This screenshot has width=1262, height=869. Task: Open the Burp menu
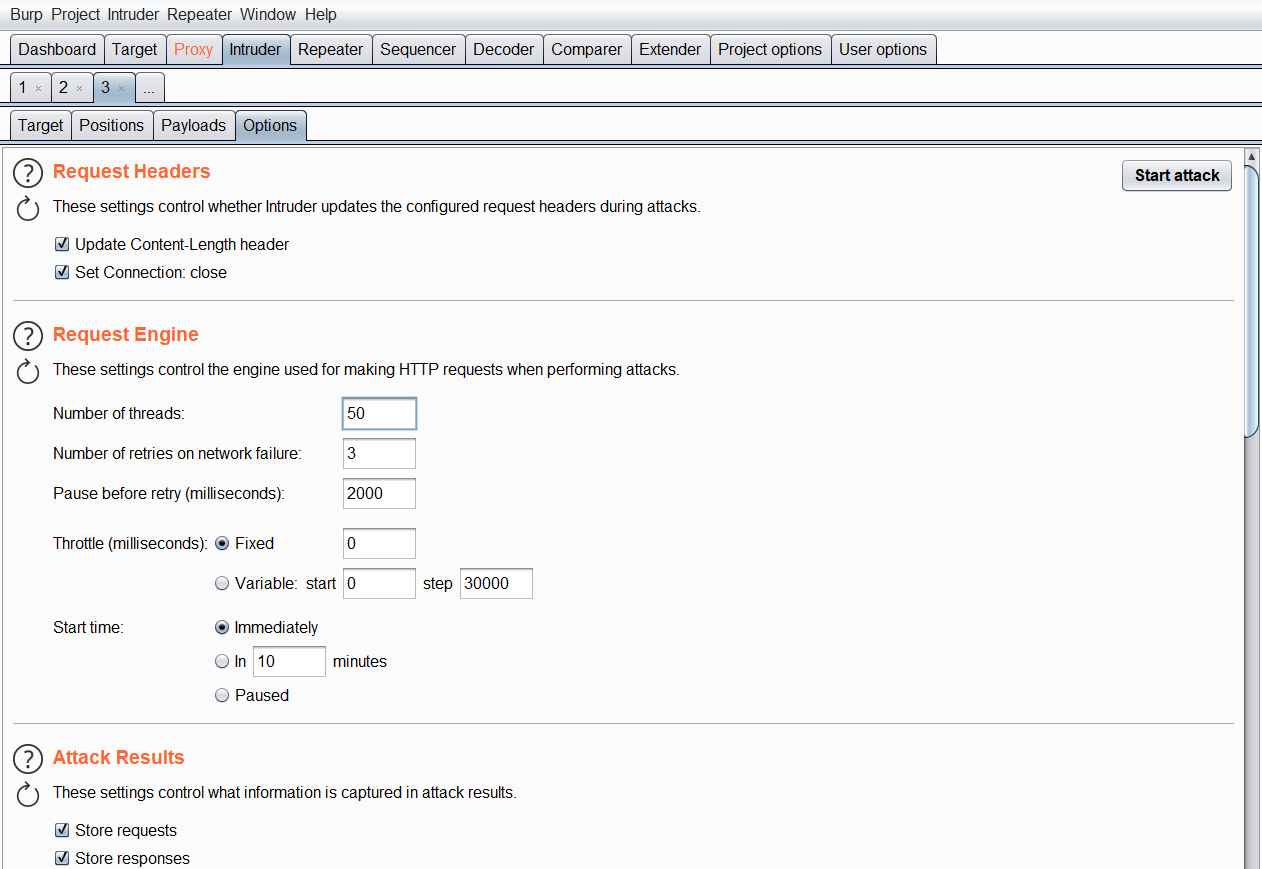pyautogui.click(x=26, y=14)
